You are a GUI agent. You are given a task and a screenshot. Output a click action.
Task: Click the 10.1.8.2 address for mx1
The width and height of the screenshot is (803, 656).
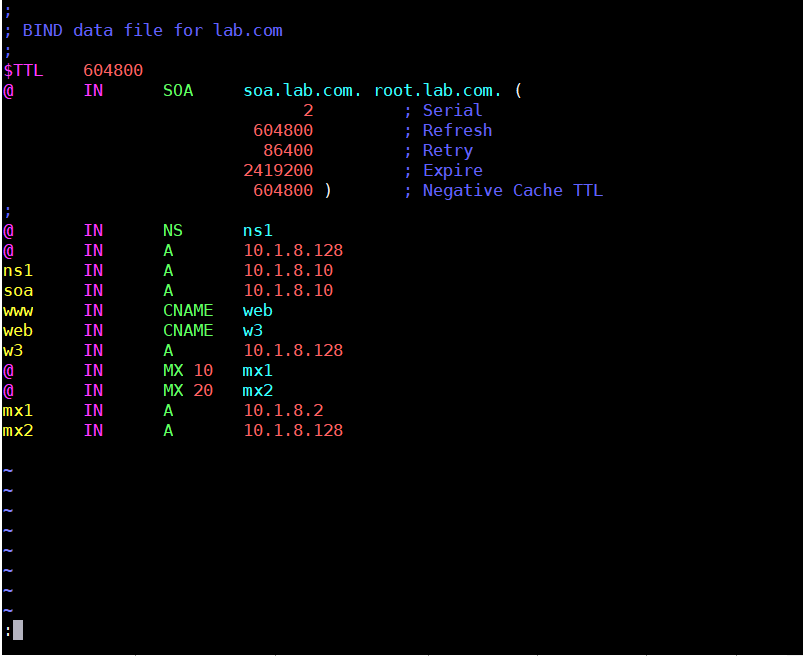point(283,410)
